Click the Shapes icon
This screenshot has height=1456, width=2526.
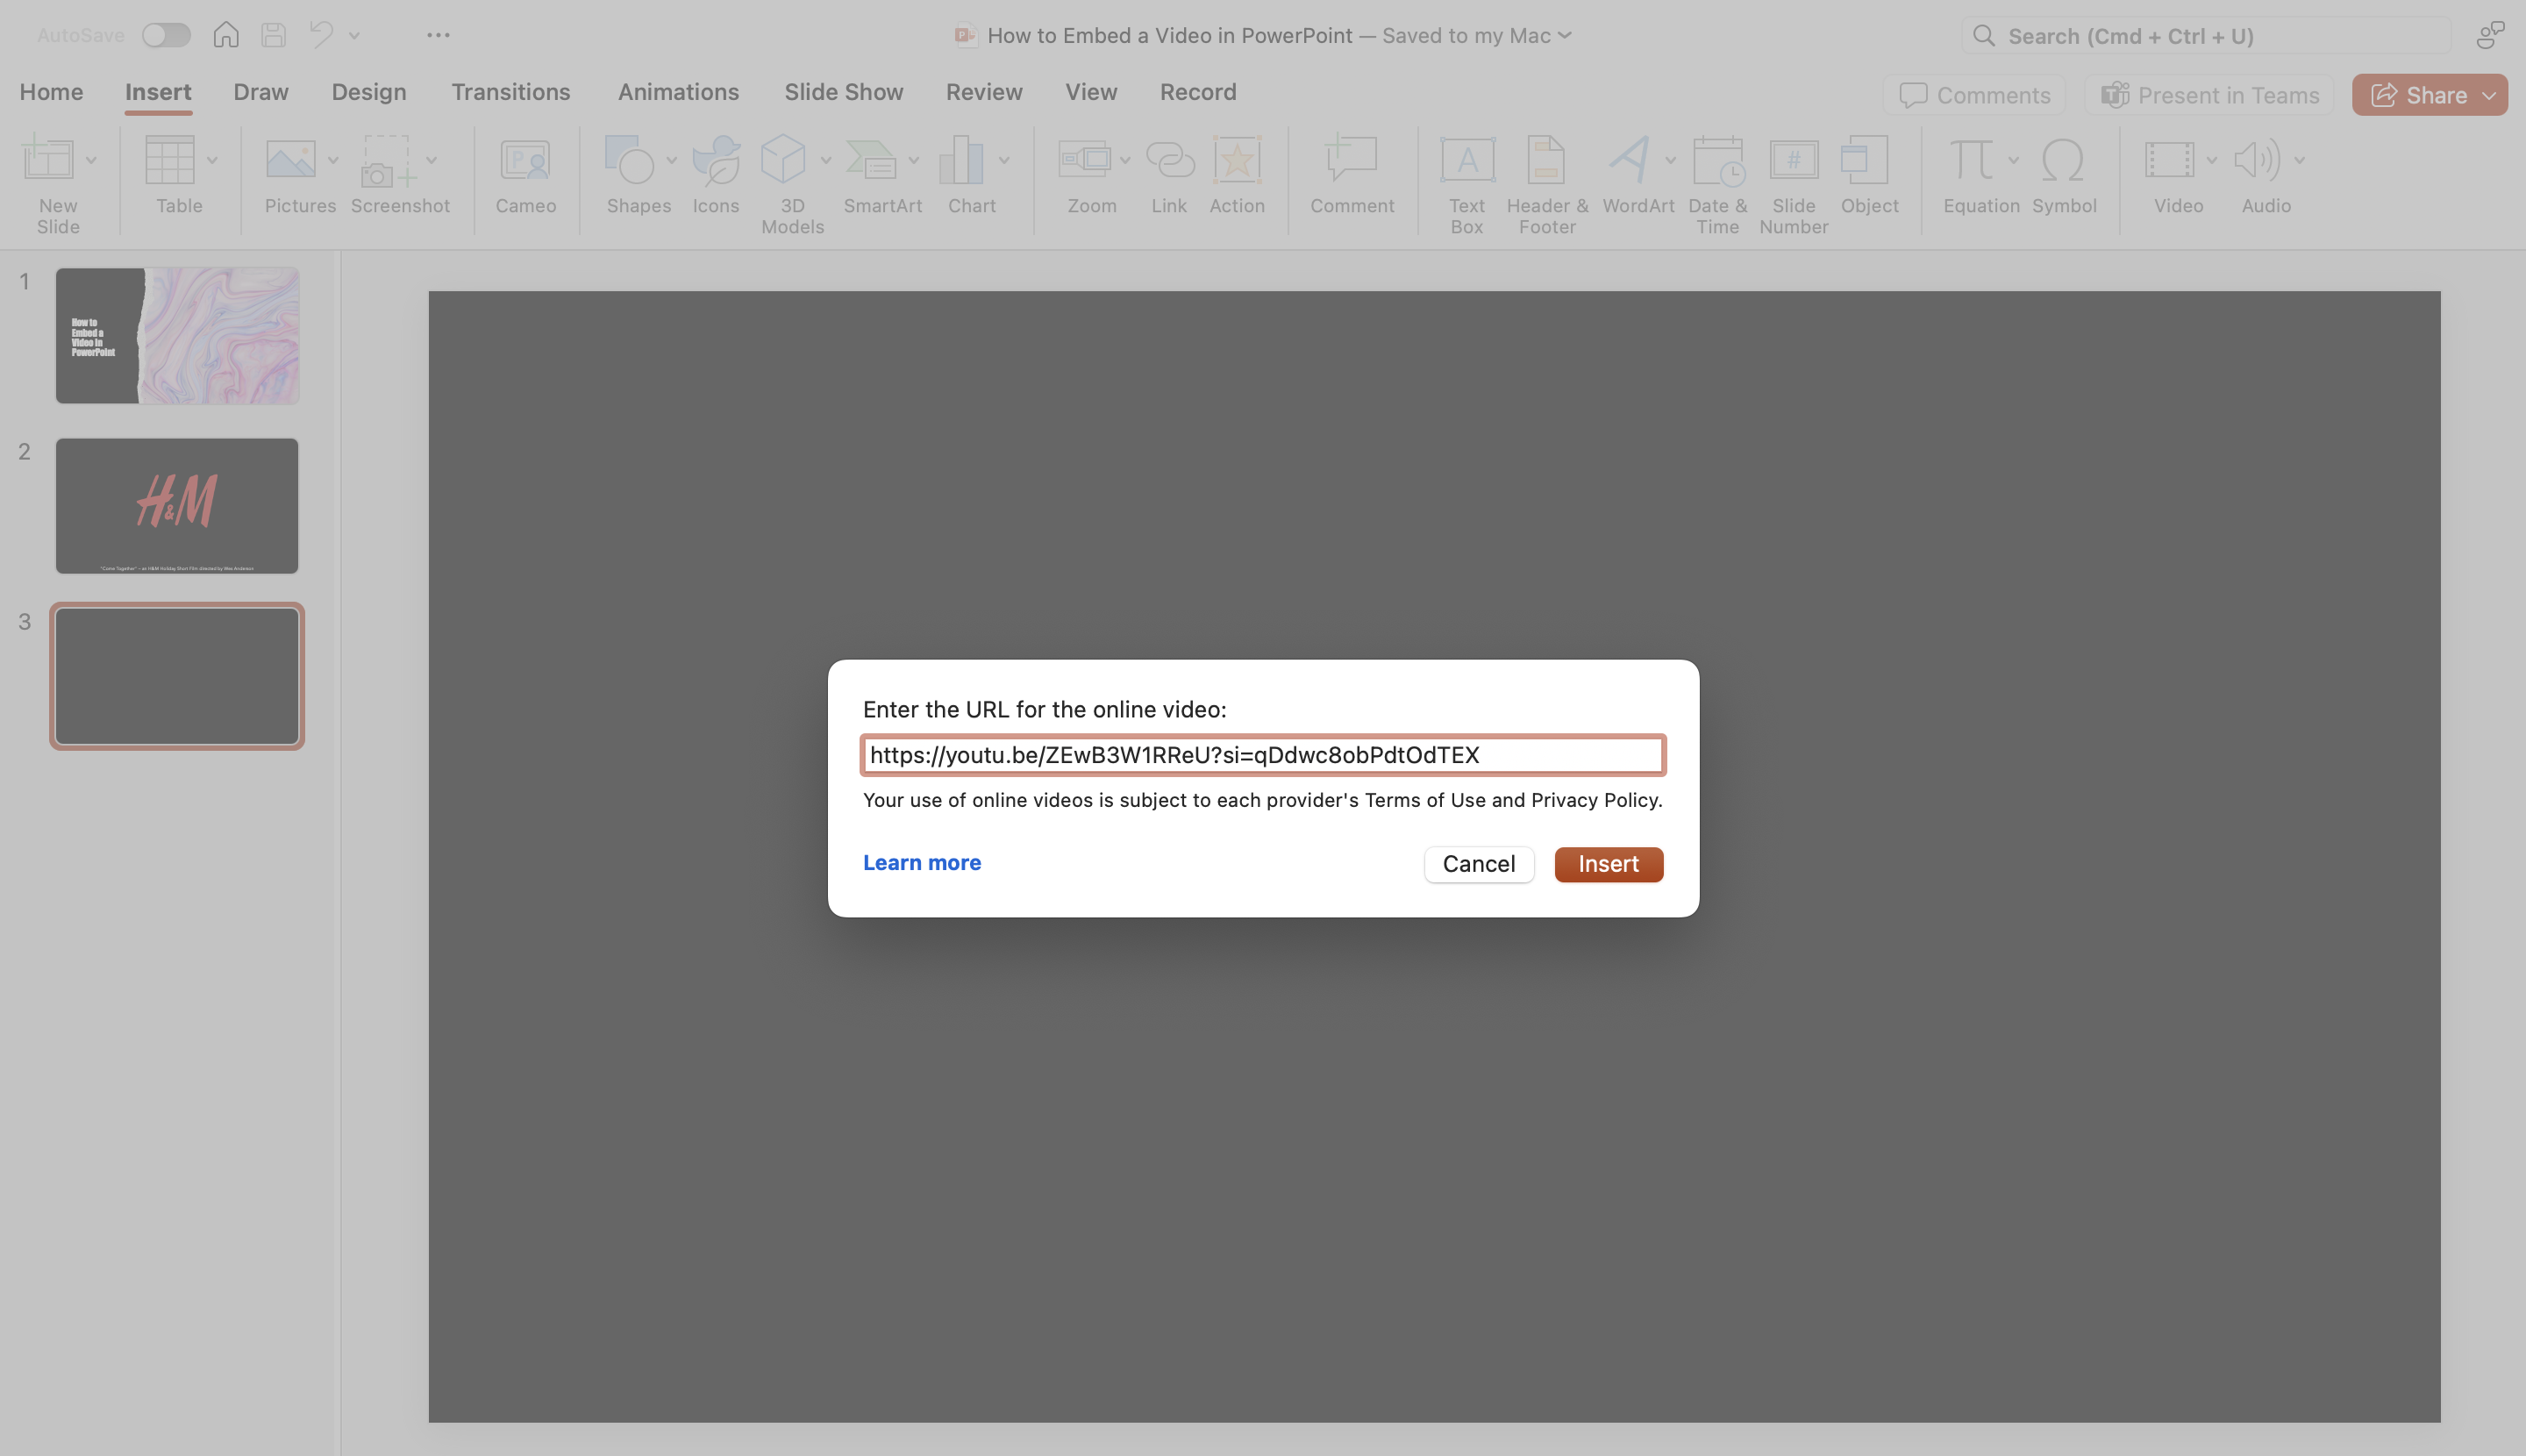[629, 160]
